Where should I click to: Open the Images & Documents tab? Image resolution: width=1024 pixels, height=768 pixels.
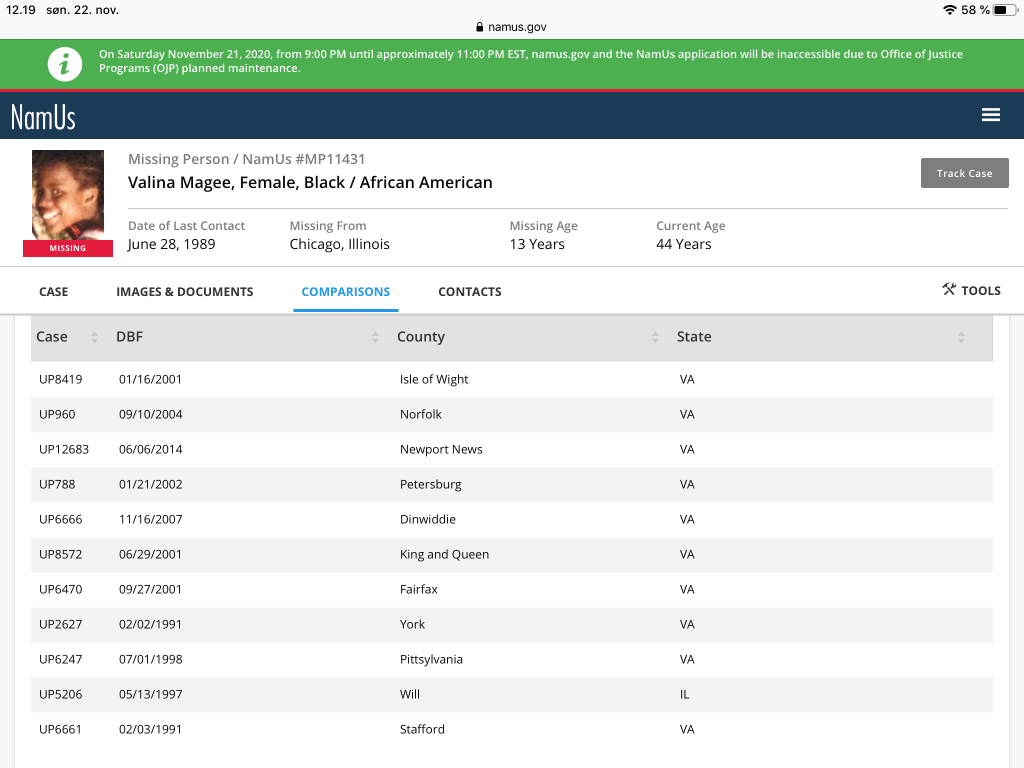[x=185, y=292]
